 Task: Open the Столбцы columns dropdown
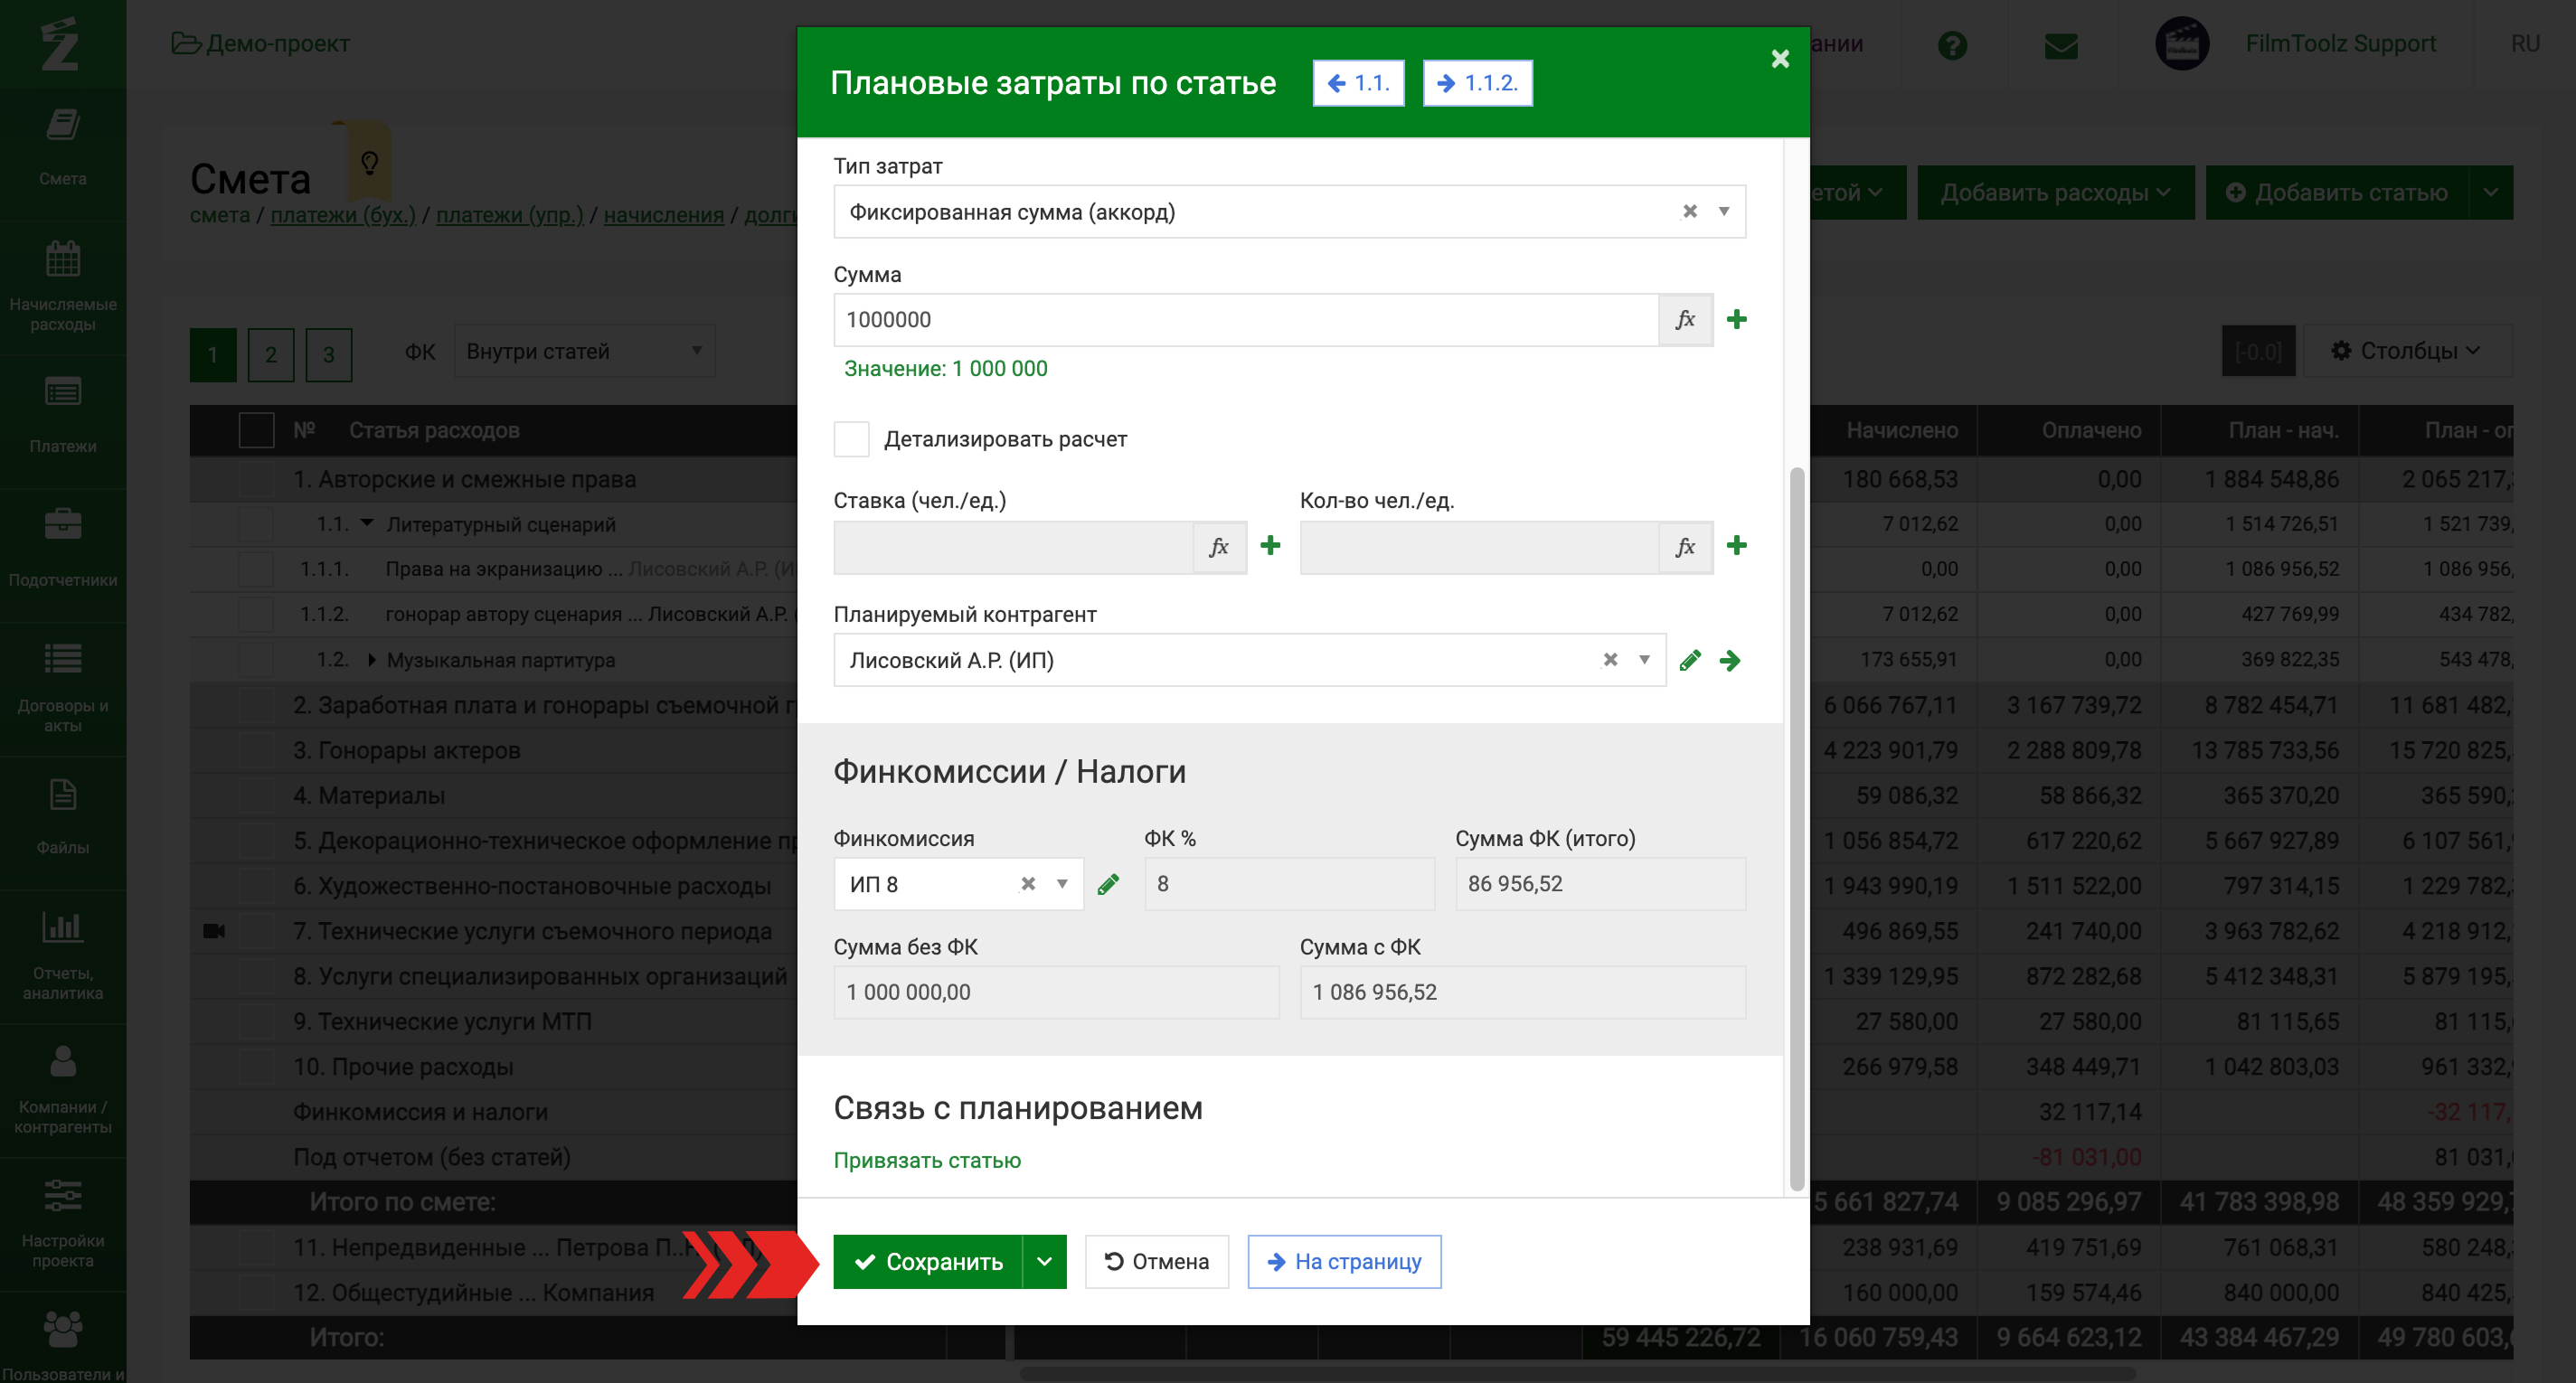pyautogui.click(x=2407, y=351)
